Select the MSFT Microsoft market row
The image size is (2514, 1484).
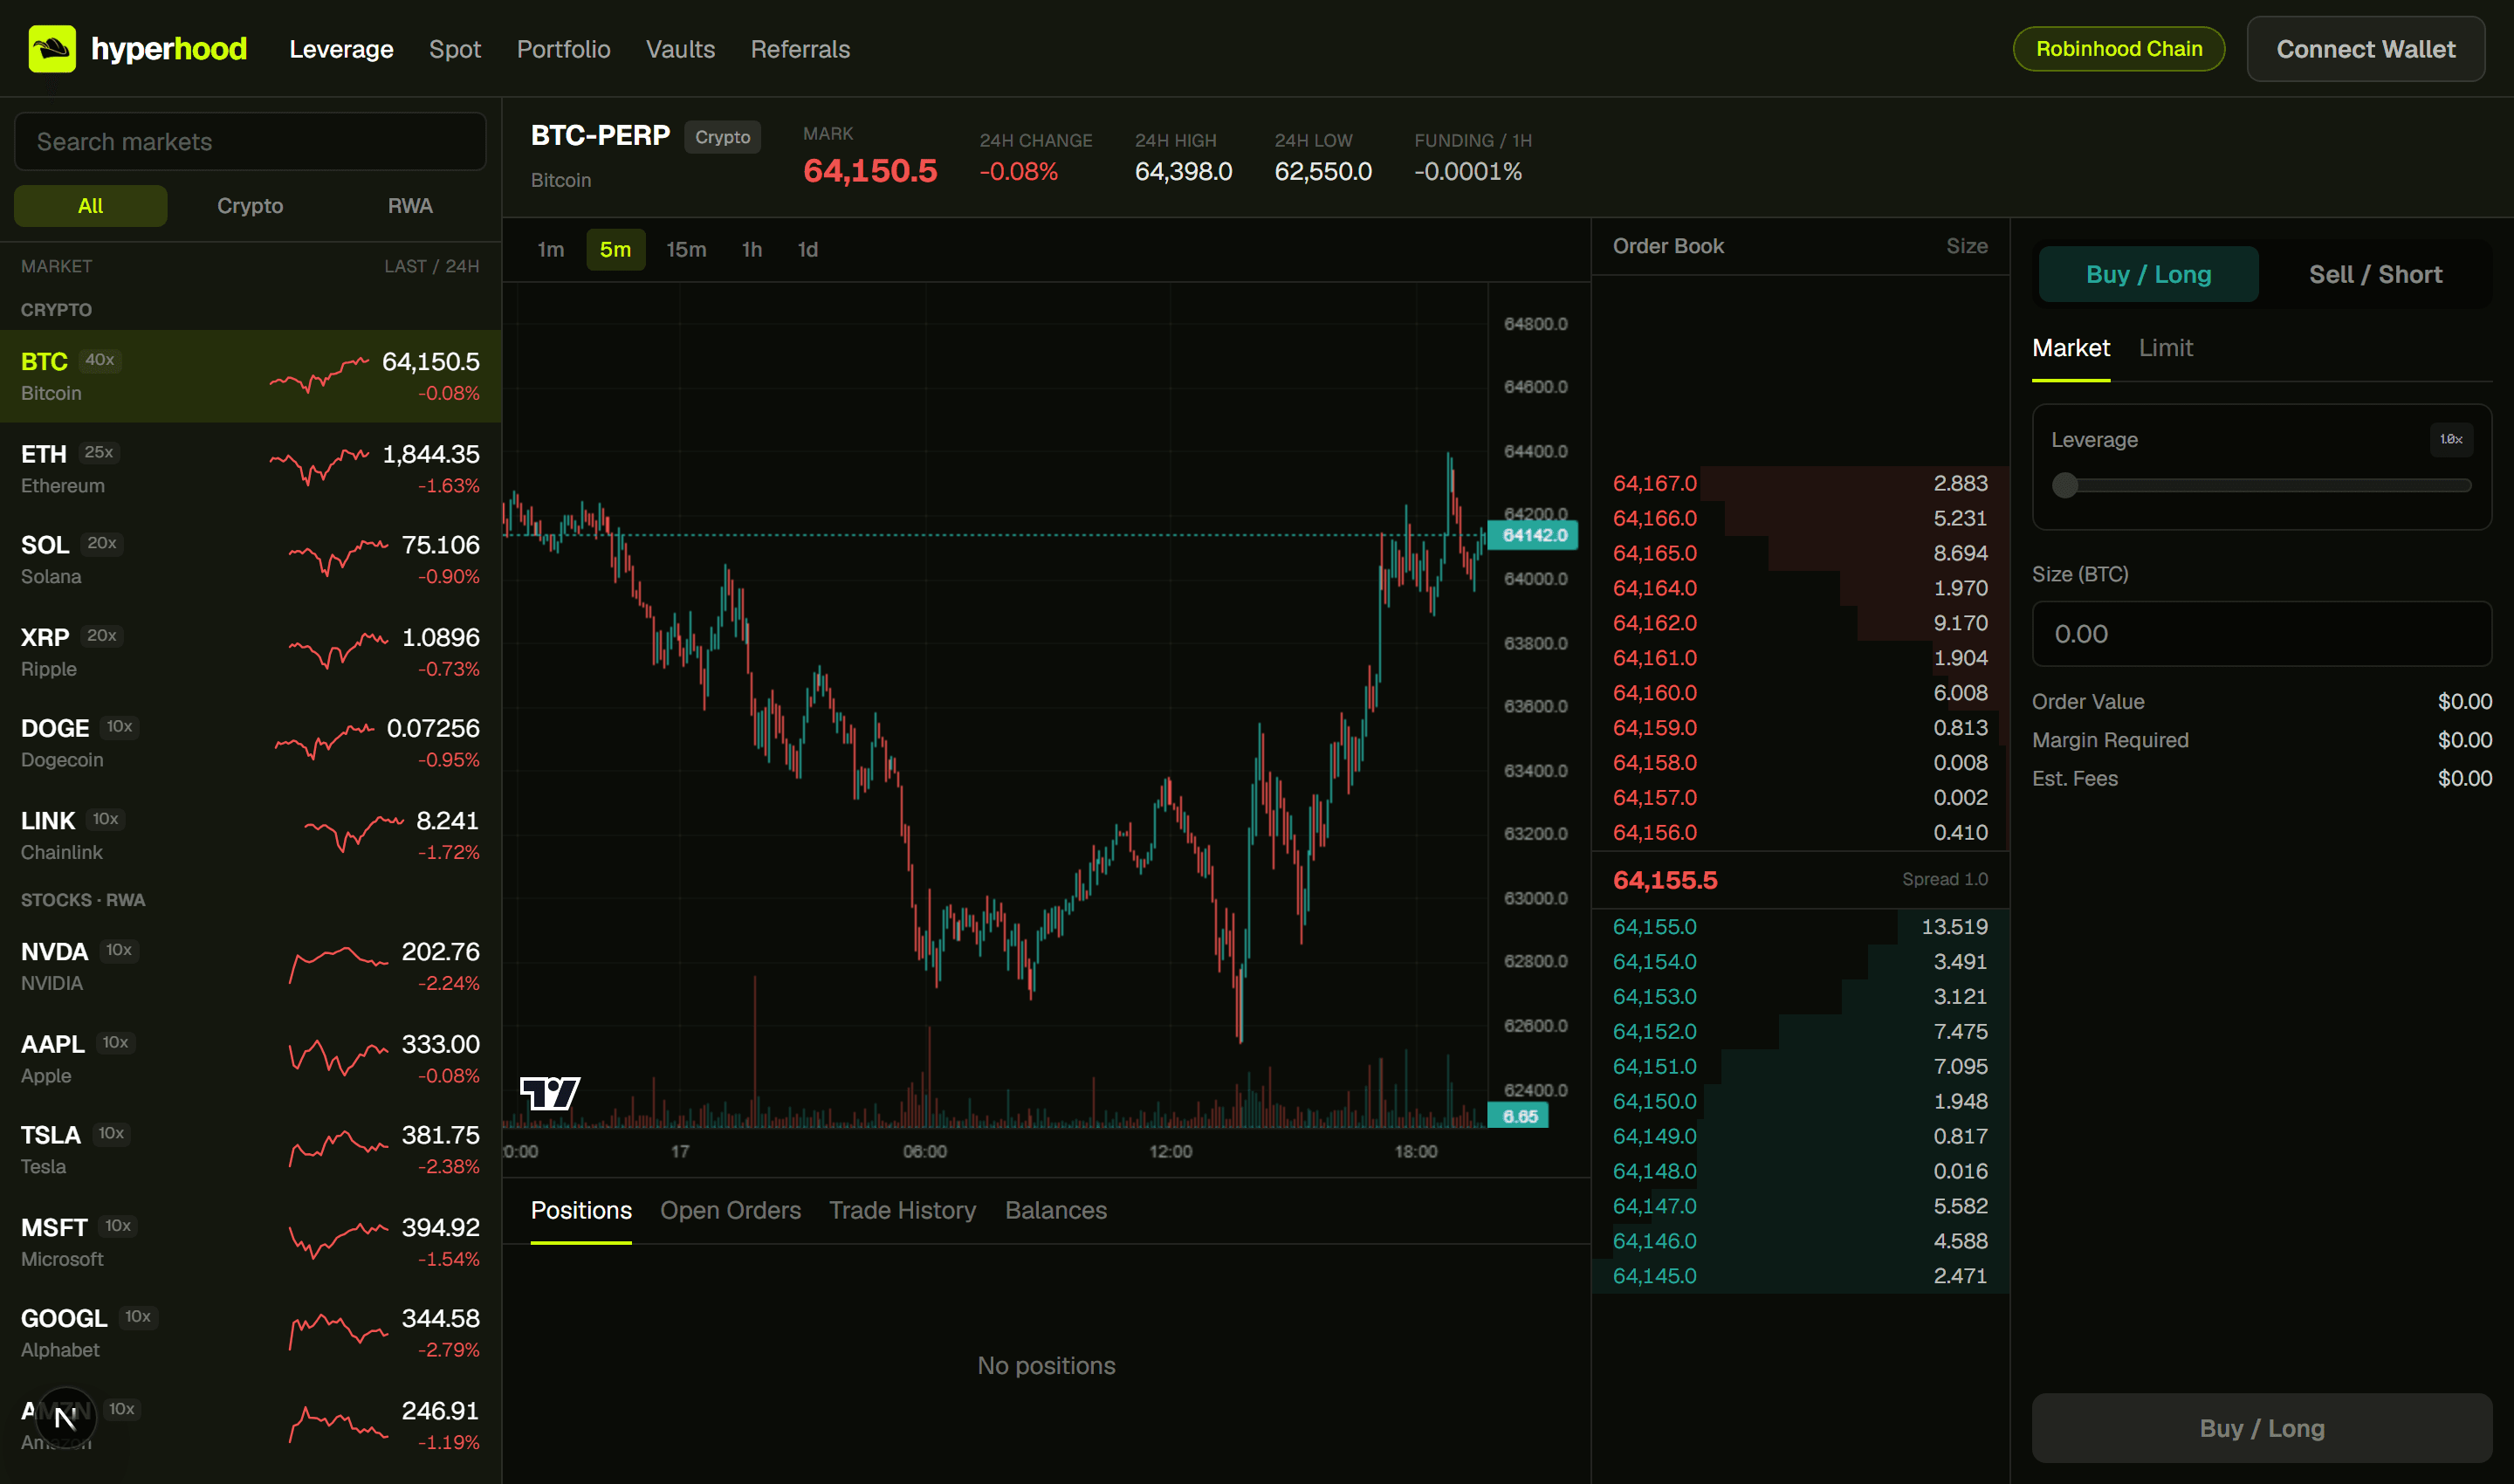tap(250, 1242)
